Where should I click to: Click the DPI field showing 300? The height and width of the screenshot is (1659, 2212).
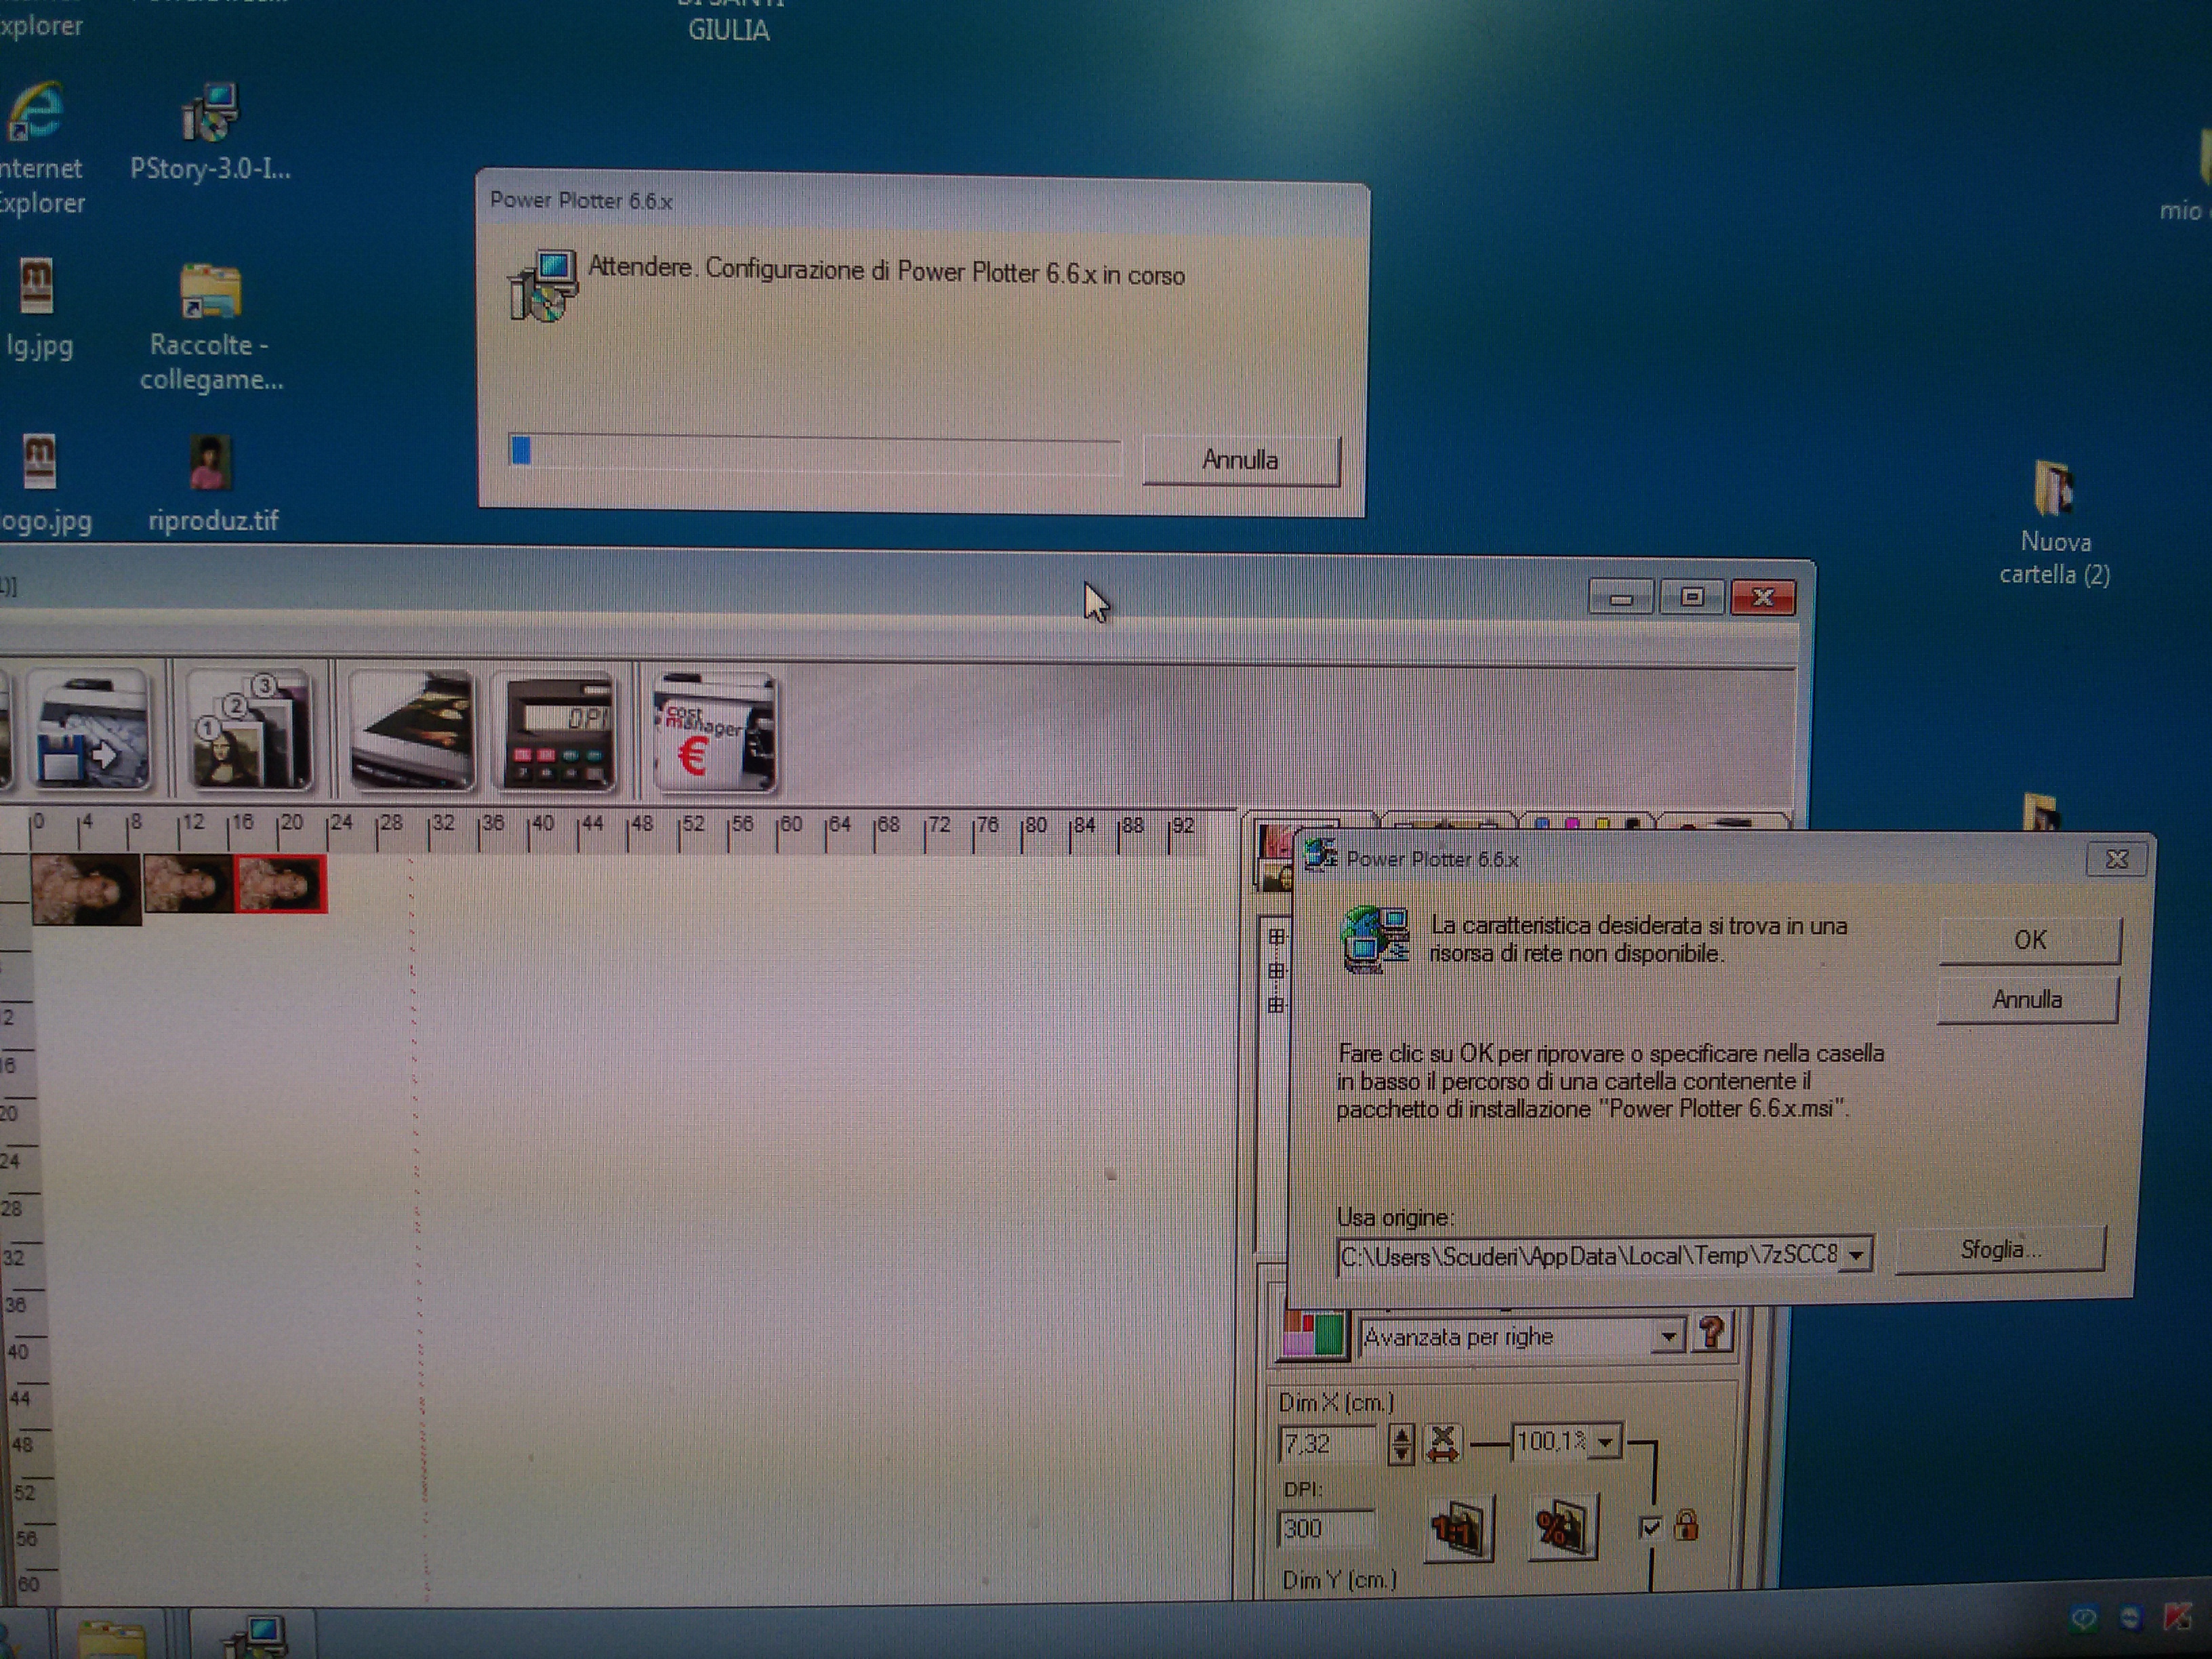pyautogui.click(x=1326, y=1528)
